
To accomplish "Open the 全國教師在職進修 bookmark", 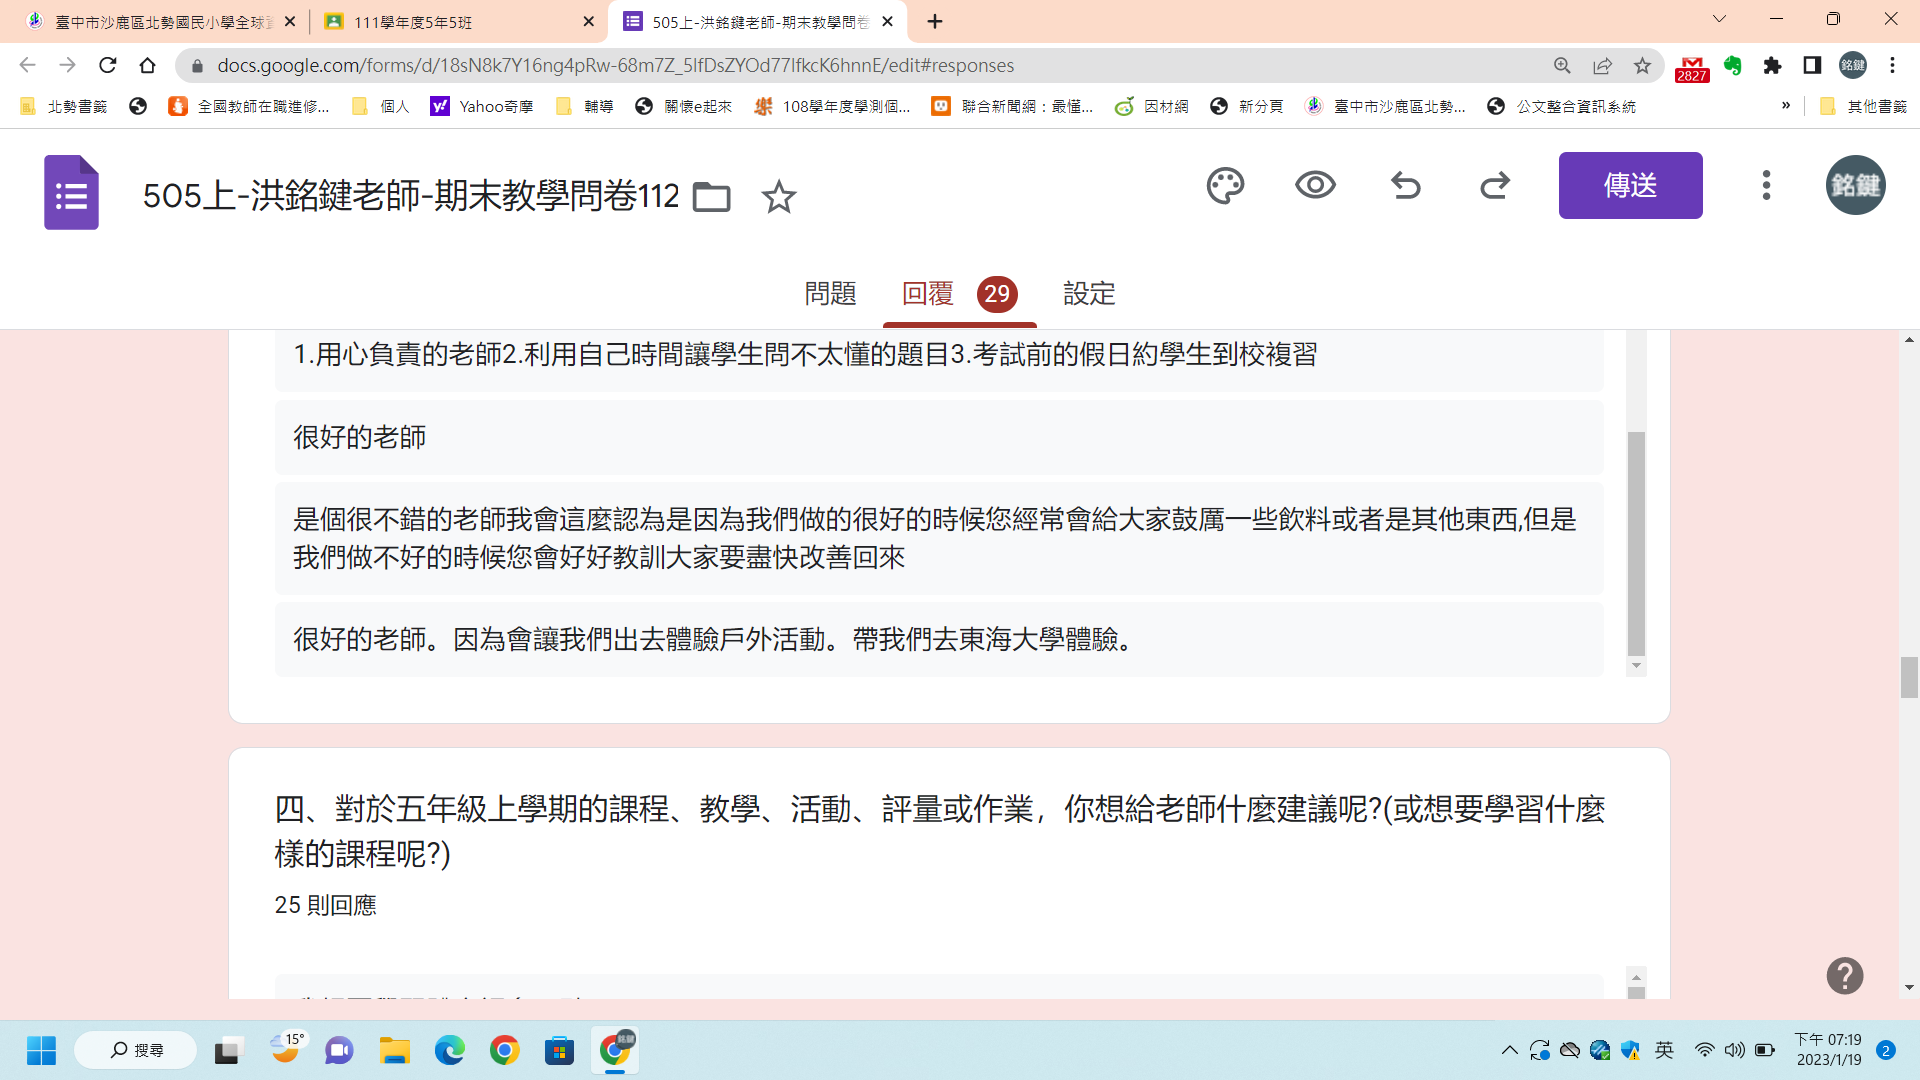I will point(249,106).
